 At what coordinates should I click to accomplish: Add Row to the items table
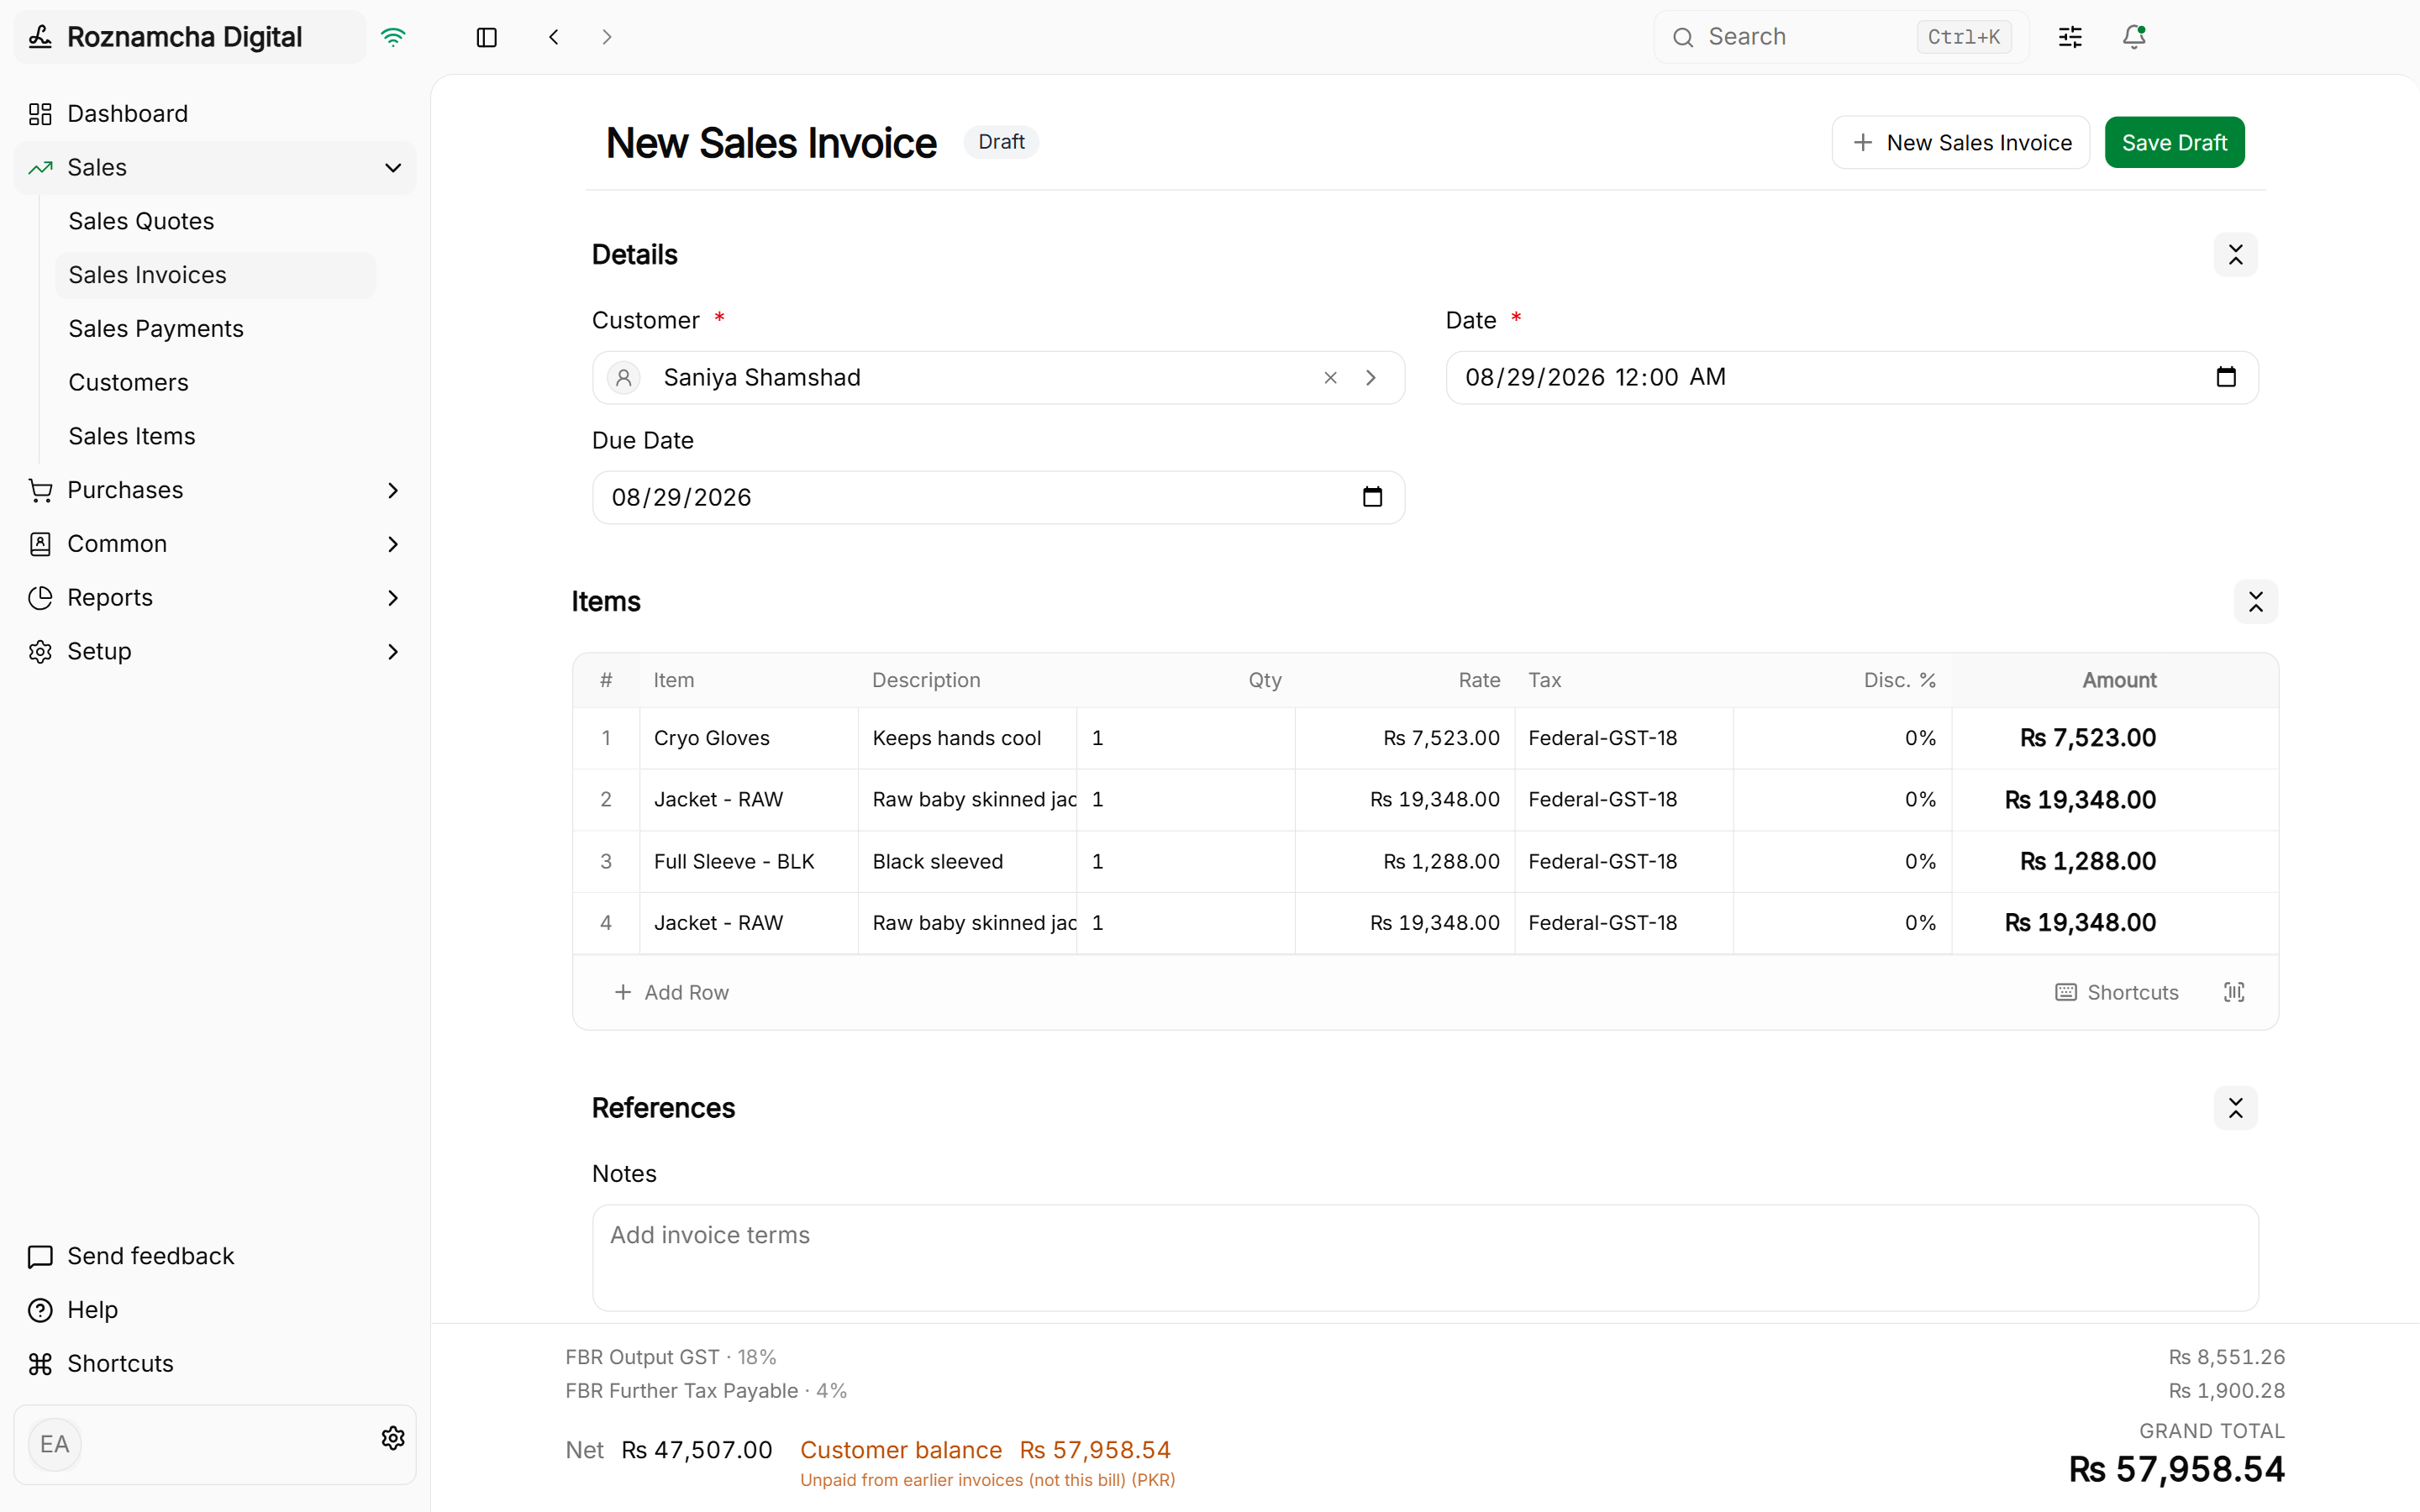671,992
